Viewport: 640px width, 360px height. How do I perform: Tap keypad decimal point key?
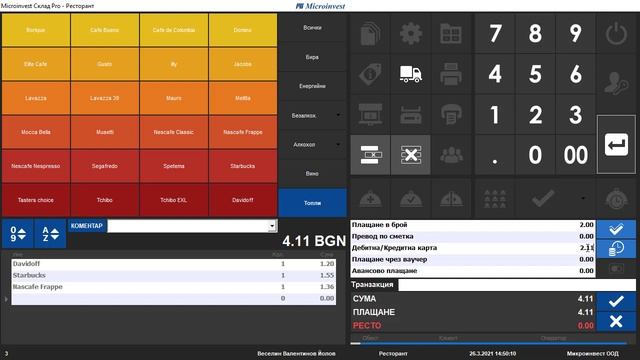point(495,155)
